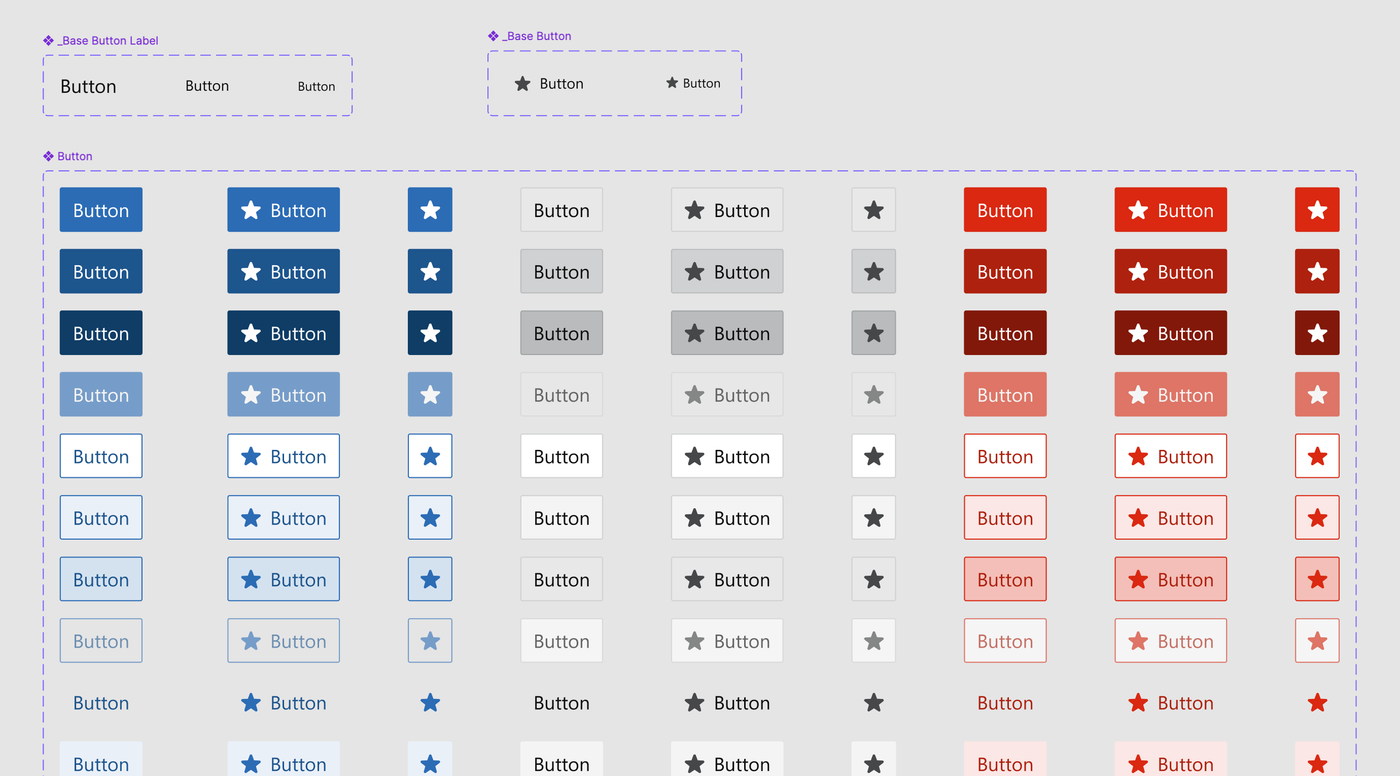Click the darkest maroon star-only button
Screen dimensions: 1400x776
click(x=1317, y=333)
